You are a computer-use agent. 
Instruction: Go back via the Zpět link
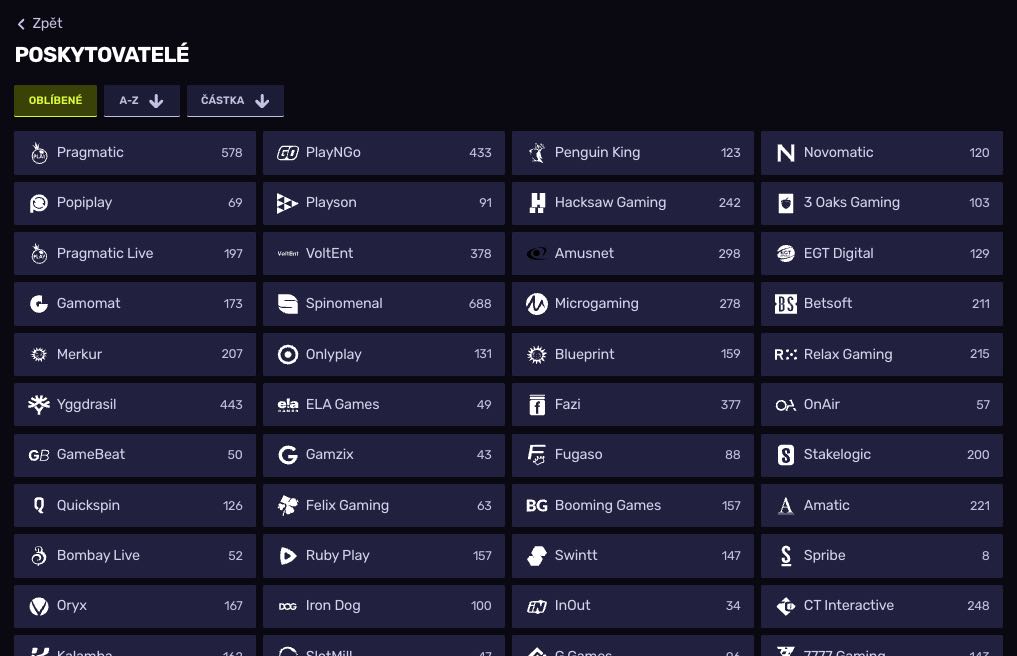click(47, 23)
